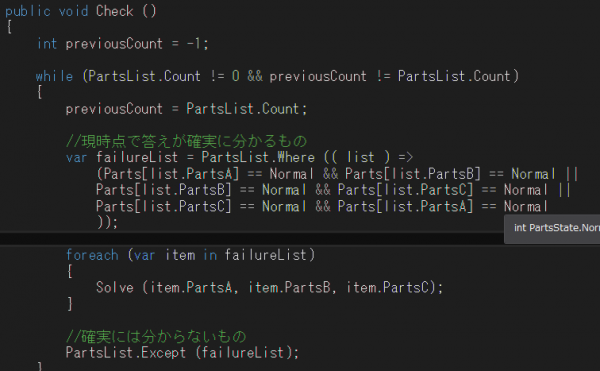Click the Where method call

tap(296, 157)
